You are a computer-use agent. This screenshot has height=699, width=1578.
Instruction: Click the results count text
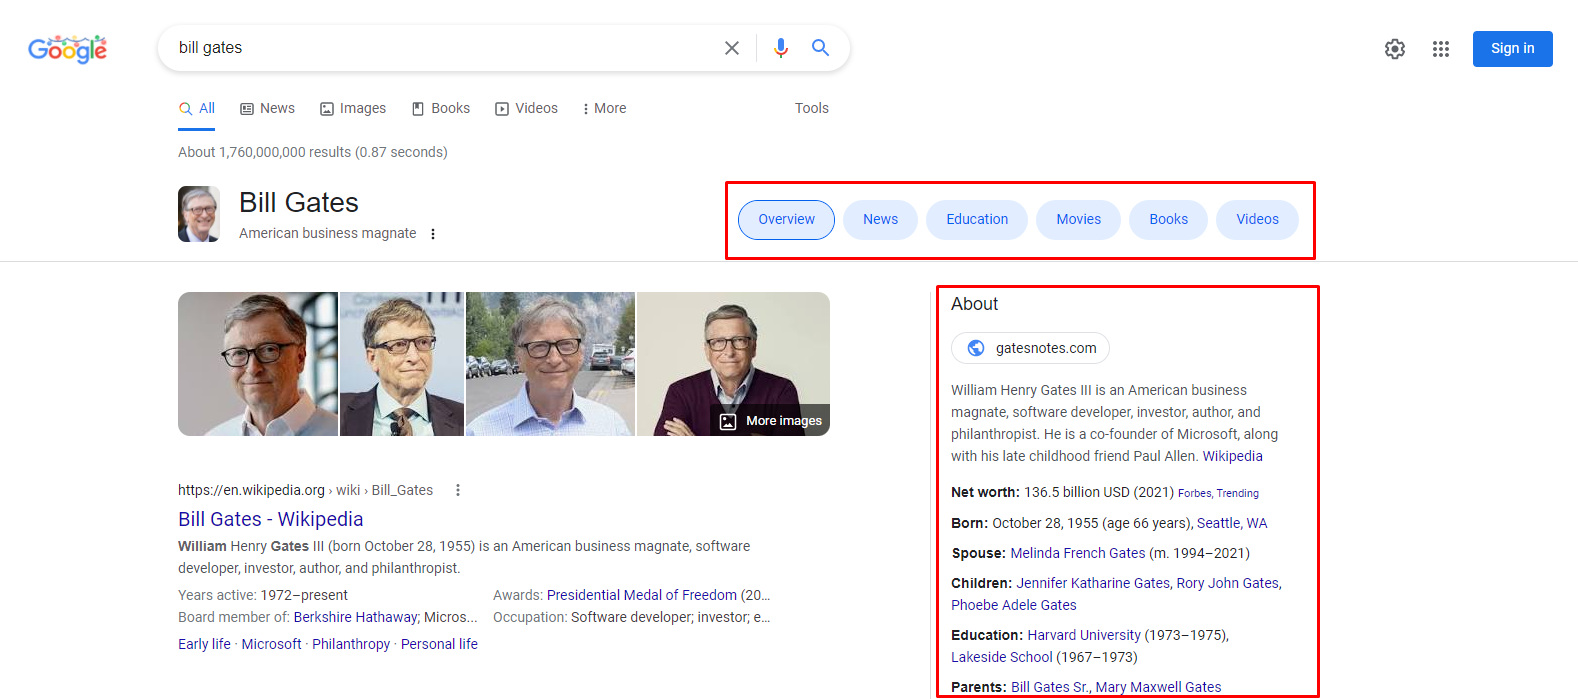coord(313,152)
